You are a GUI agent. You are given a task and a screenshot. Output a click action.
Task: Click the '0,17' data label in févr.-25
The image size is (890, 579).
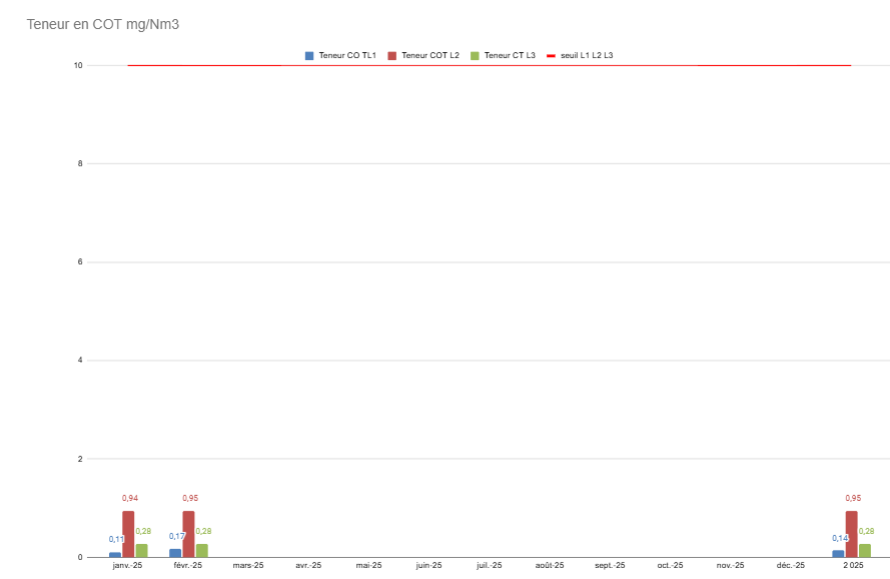pyautogui.click(x=177, y=536)
